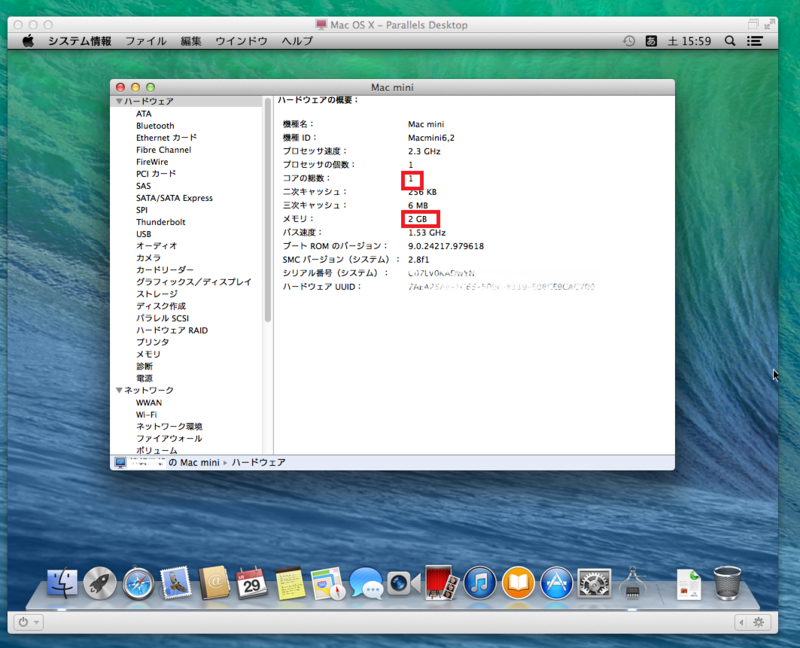This screenshot has width=800, height=648.
Task: Select USB in the sidebar
Action: (x=143, y=234)
